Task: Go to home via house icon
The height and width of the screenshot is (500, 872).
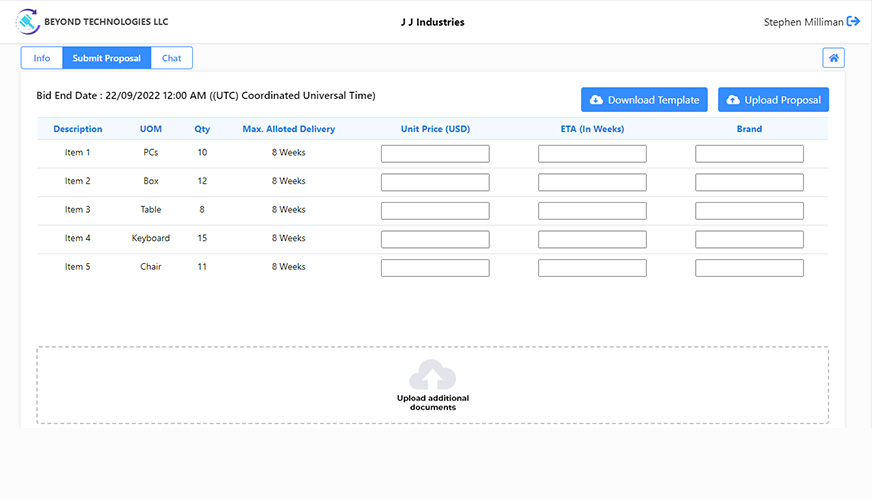Action: (833, 58)
